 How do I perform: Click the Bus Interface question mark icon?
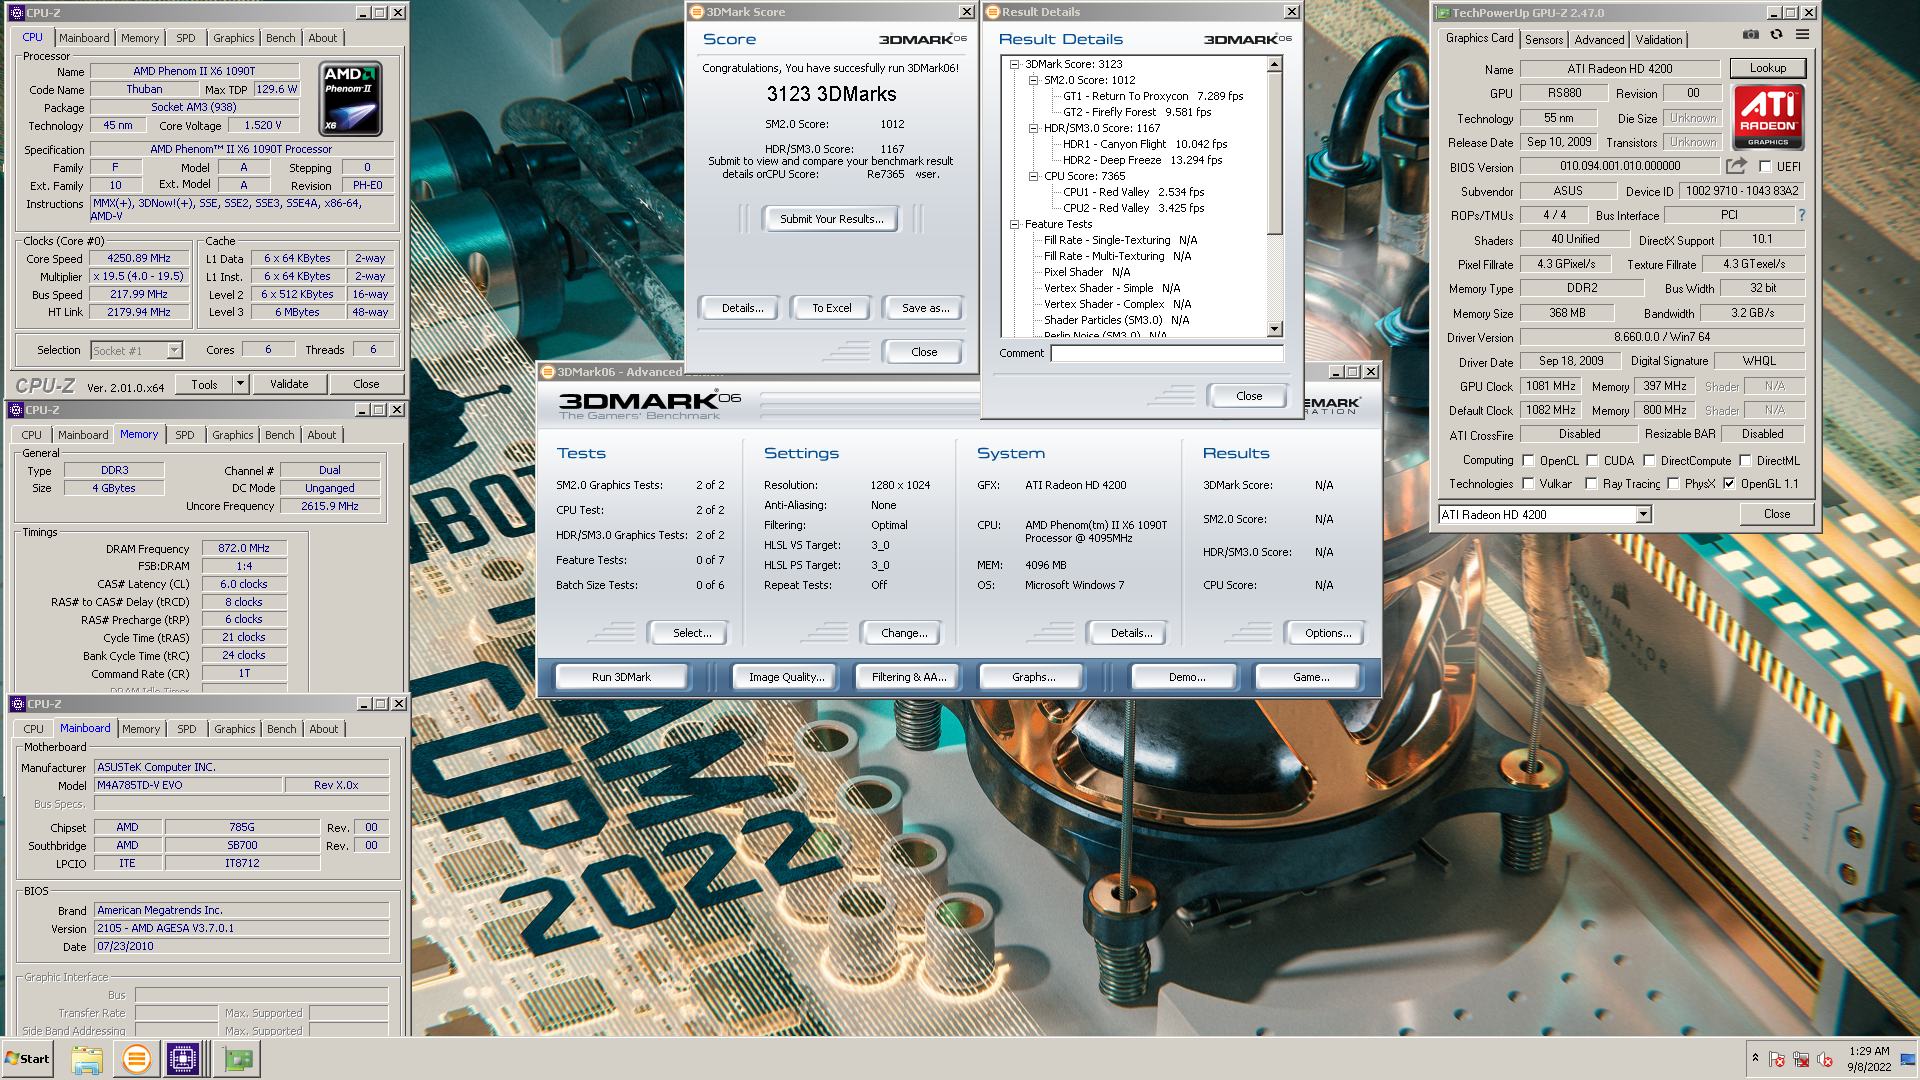[x=1802, y=215]
